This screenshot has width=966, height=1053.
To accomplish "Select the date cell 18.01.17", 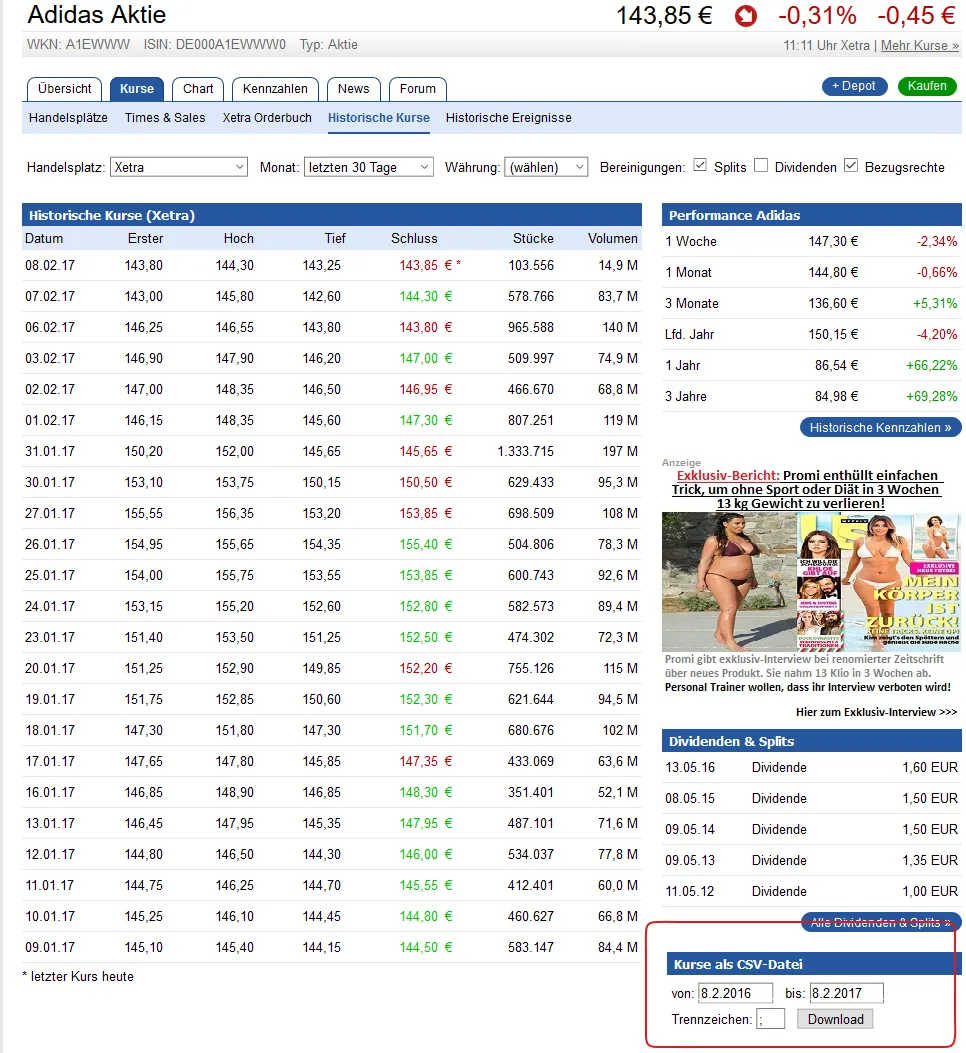I will click(x=50, y=730).
